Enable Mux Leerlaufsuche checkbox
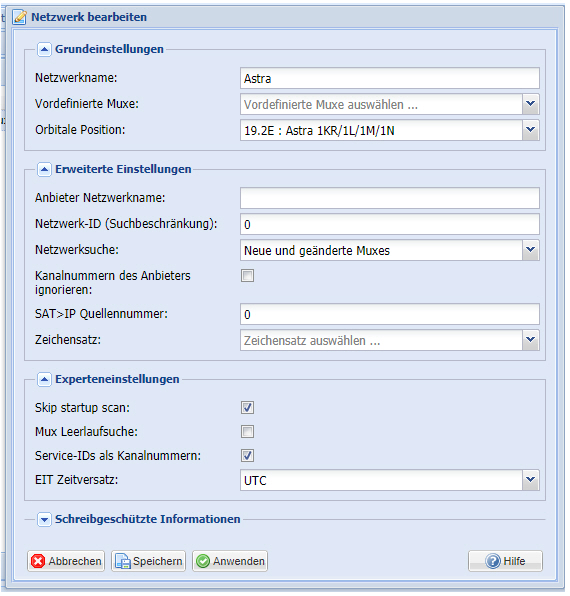Viewport: 570px width, 596px height. click(247, 432)
